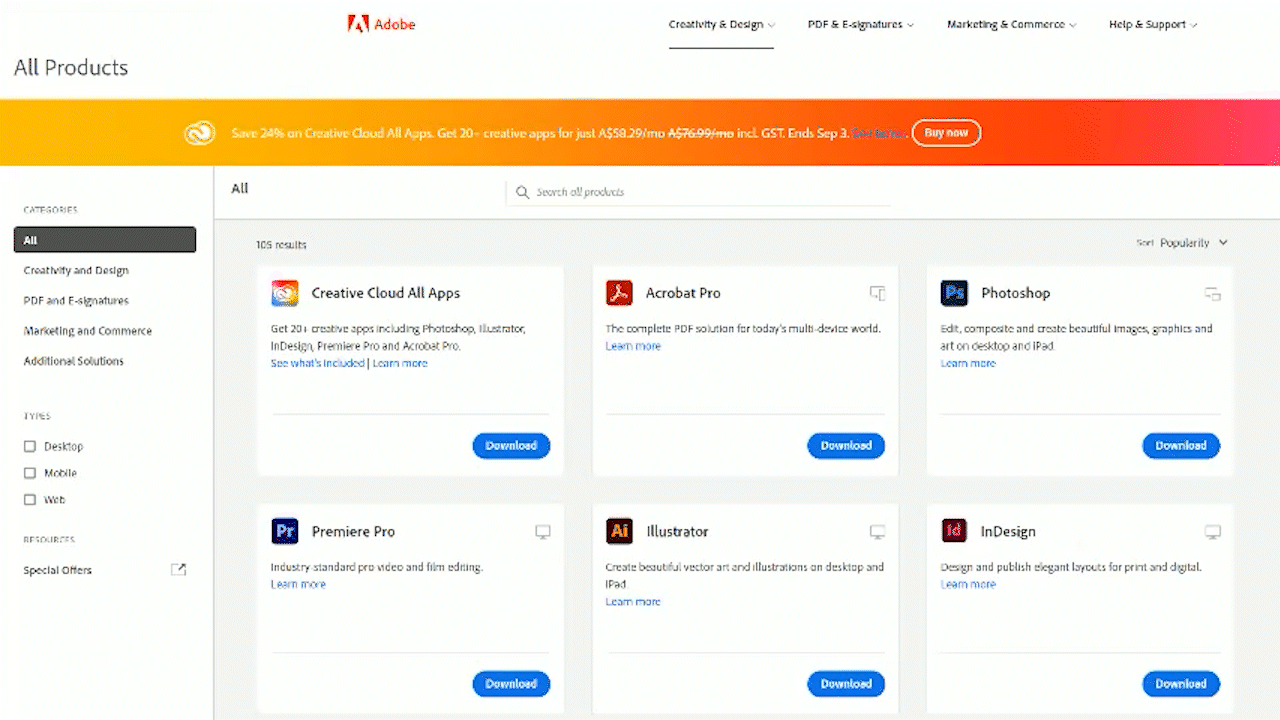The image size is (1280, 720).
Task: Open the Help & Support menu
Action: coord(1153,25)
